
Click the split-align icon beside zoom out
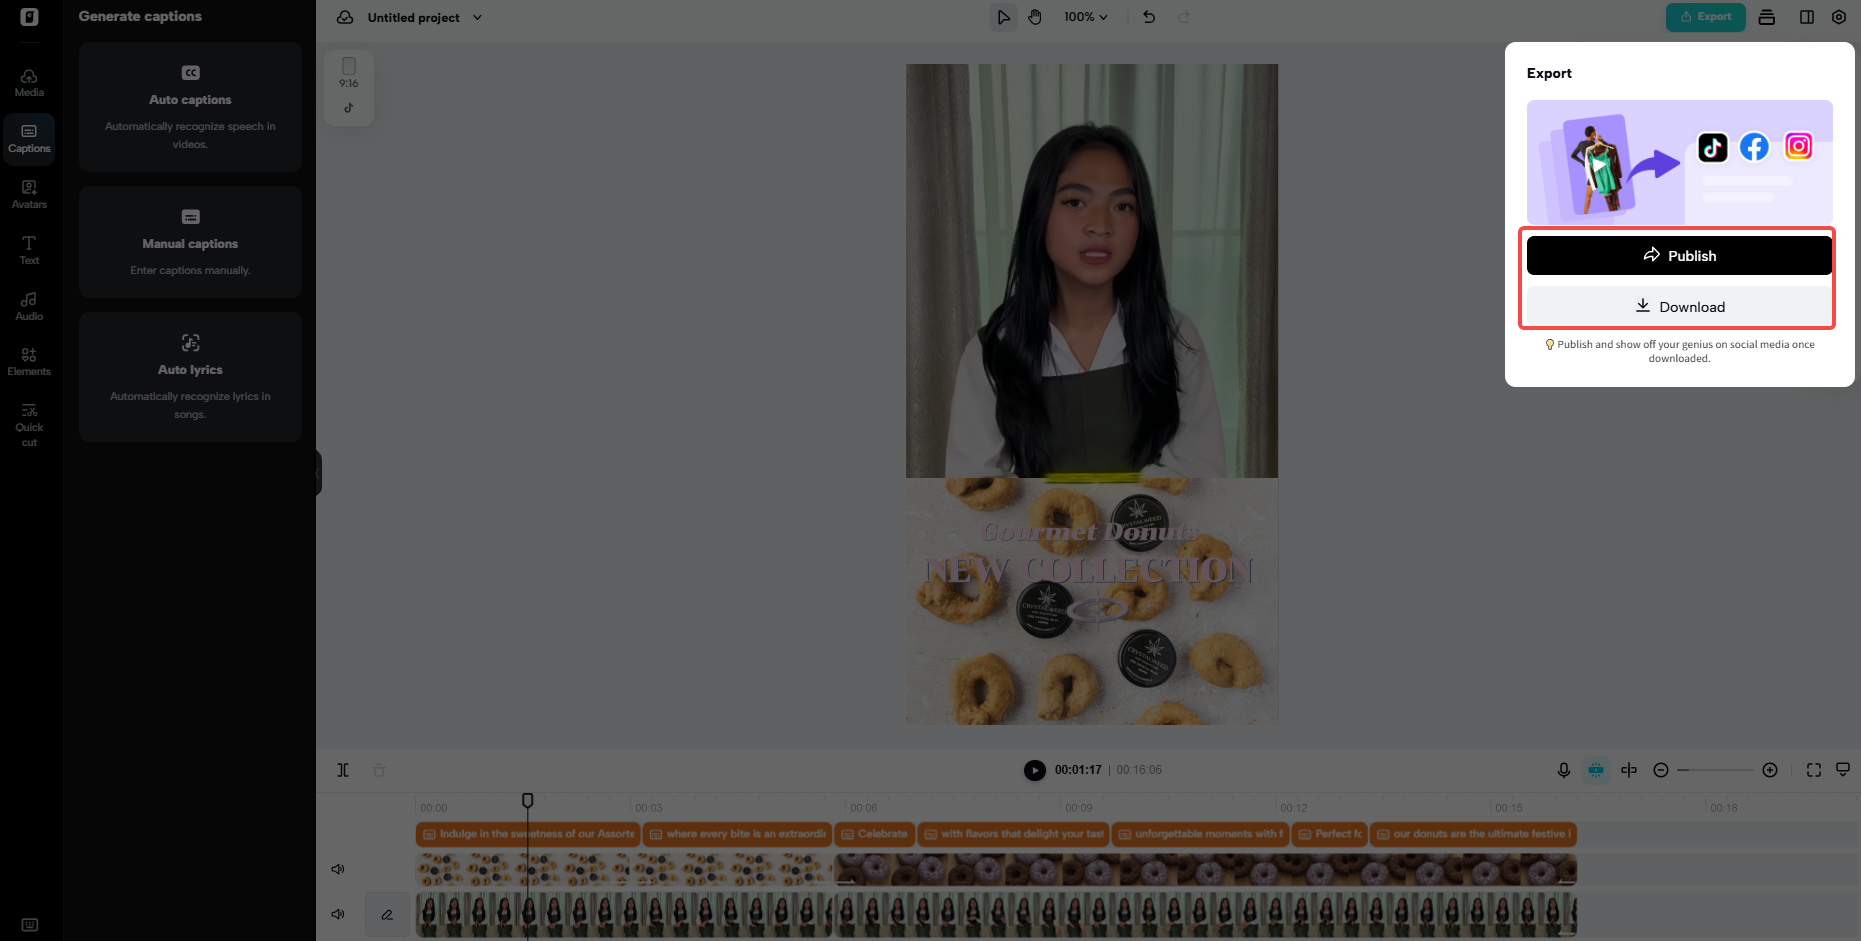[x=1629, y=770]
